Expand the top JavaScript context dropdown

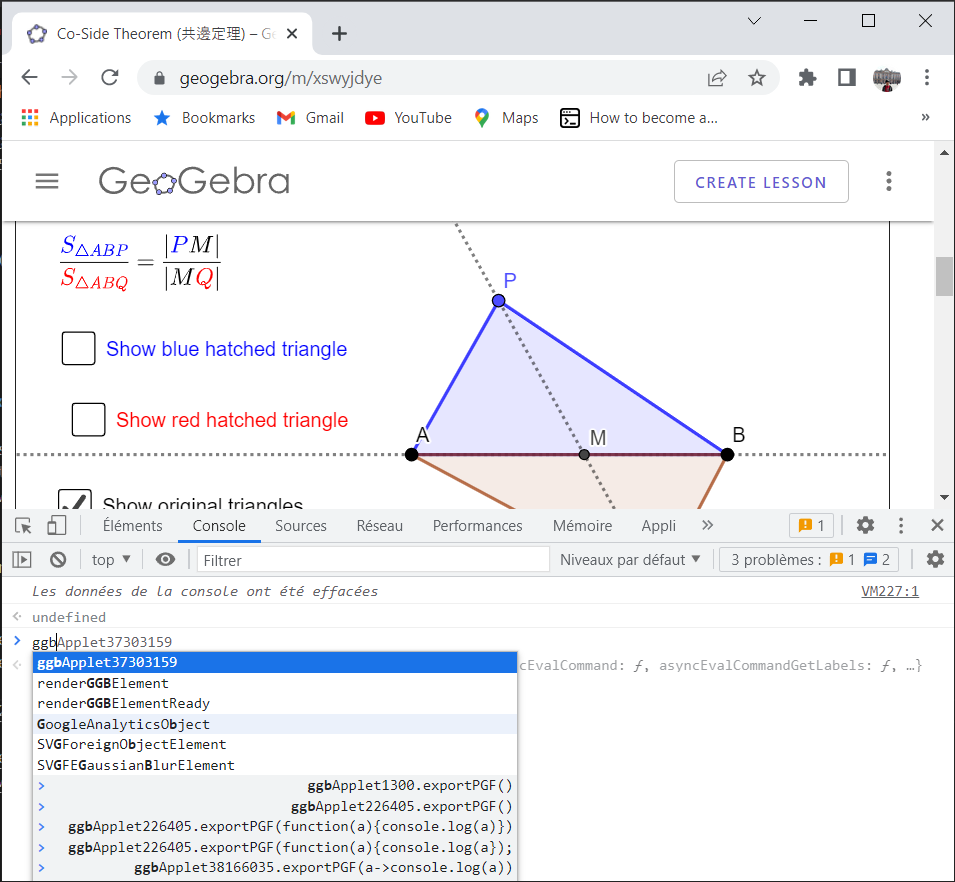pyautogui.click(x=111, y=560)
